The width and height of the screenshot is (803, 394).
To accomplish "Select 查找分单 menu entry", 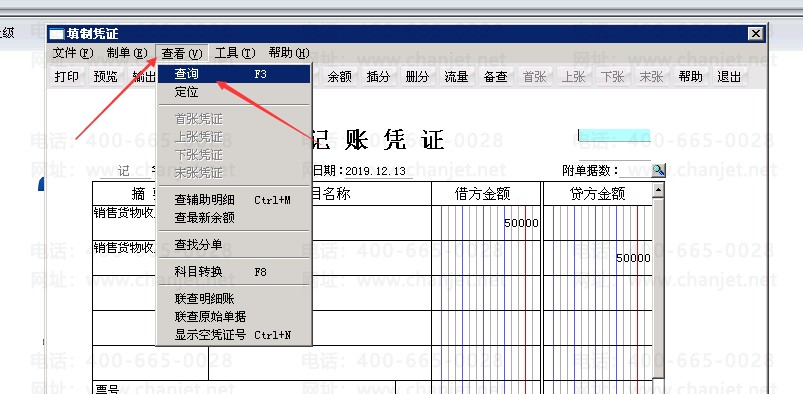I will [234, 245].
